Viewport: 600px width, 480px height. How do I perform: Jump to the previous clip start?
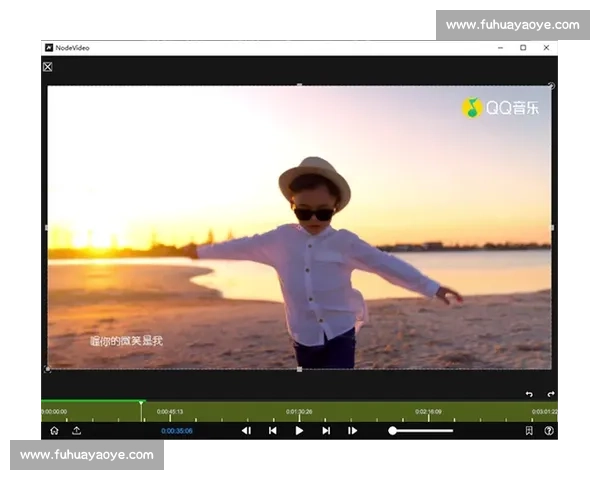pyautogui.click(x=272, y=431)
